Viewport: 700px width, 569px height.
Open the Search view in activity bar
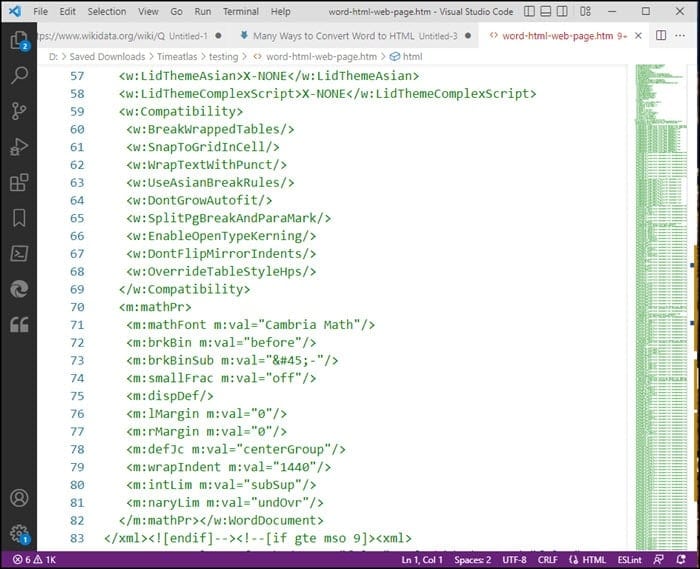[x=19, y=75]
